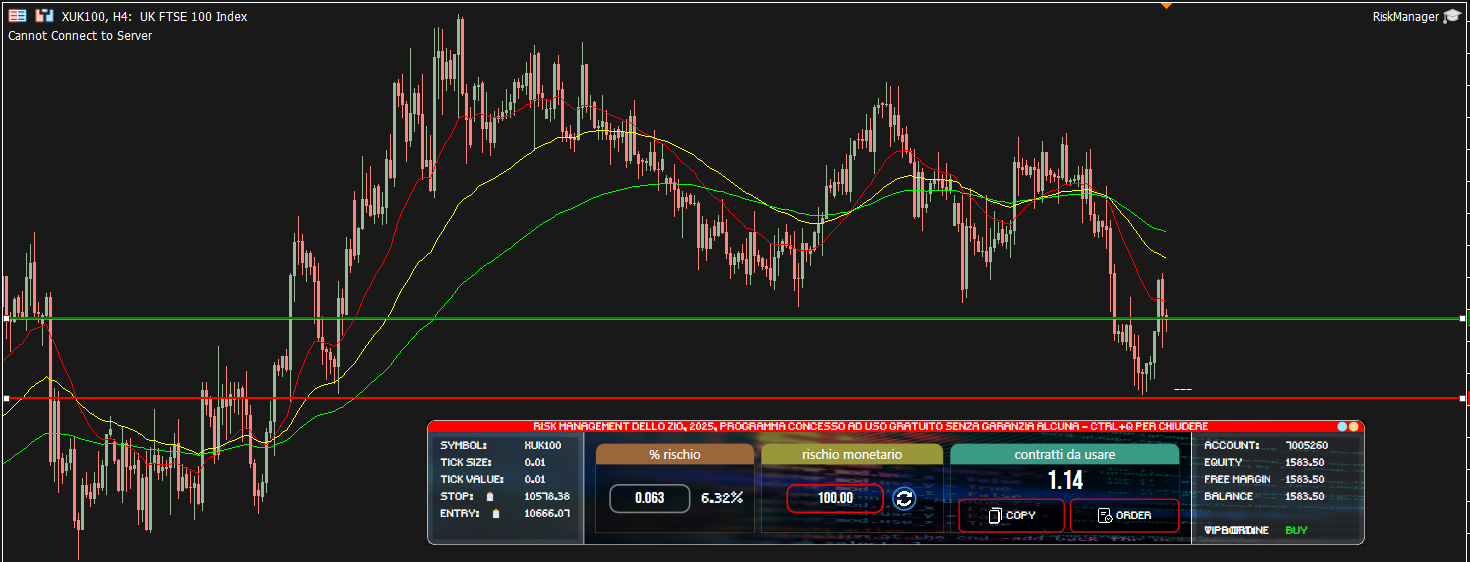Click the FREE MARGIN label
The height and width of the screenshot is (562, 1470).
click(x=1237, y=479)
